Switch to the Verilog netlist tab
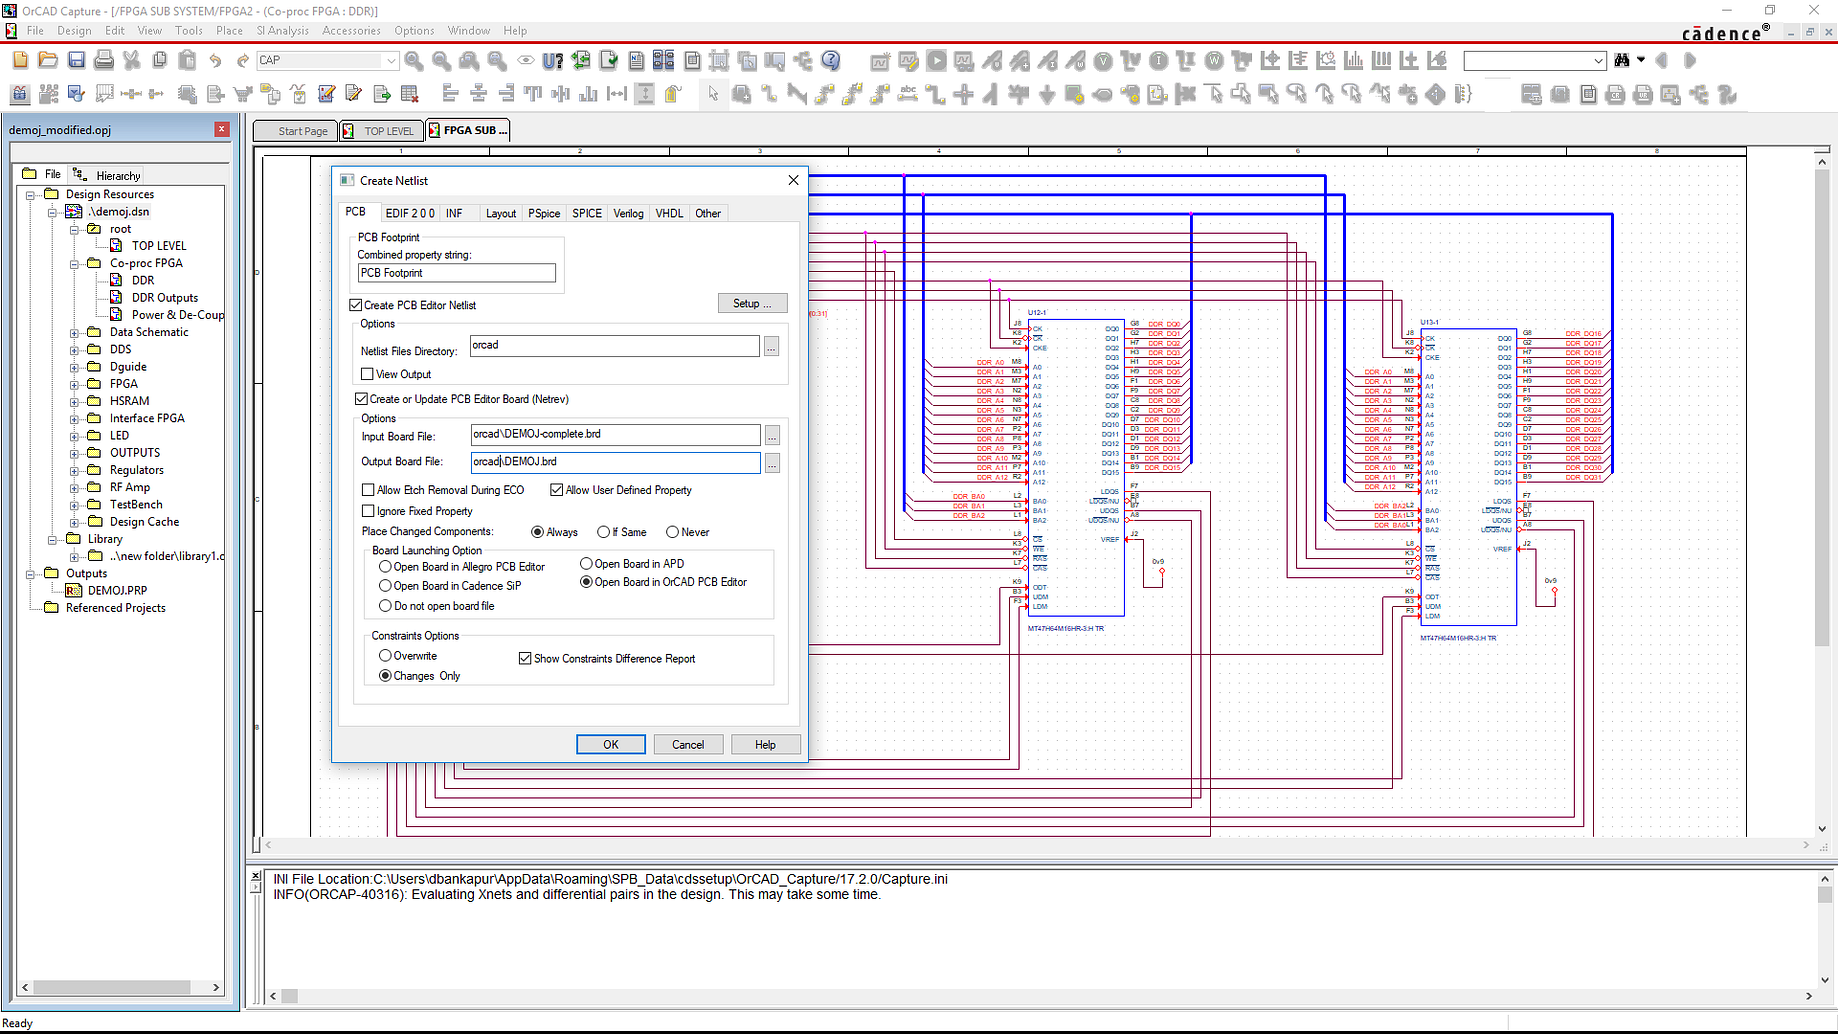Image resolution: width=1838 pixels, height=1034 pixels. 628,213
